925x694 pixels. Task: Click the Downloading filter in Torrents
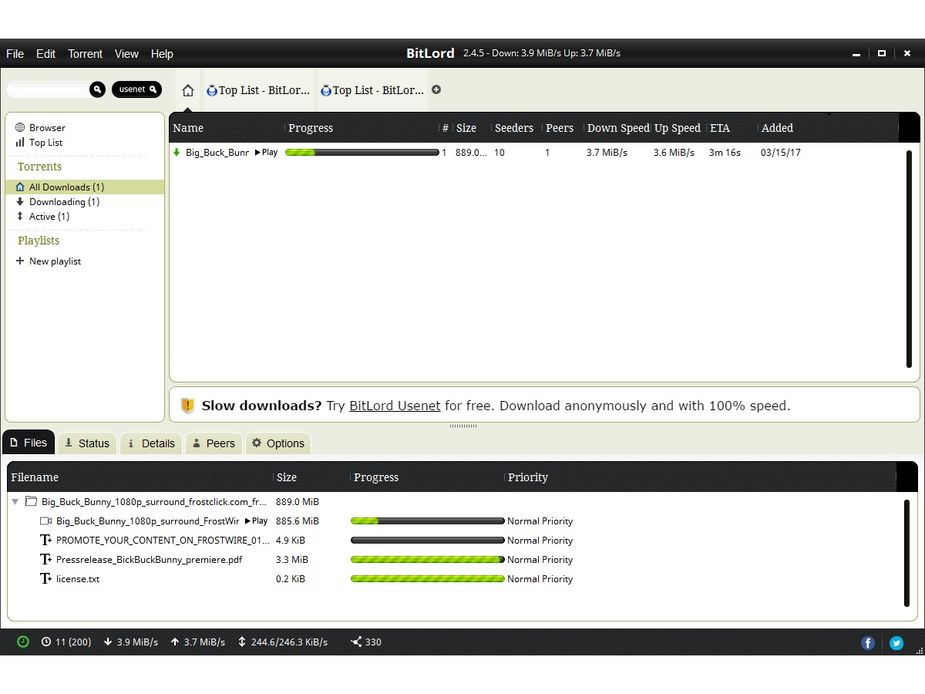(x=66, y=201)
